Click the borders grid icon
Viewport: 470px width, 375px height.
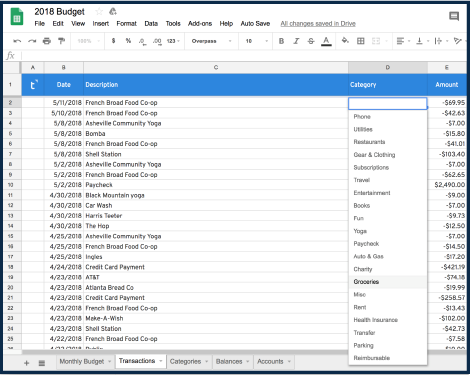(361, 41)
